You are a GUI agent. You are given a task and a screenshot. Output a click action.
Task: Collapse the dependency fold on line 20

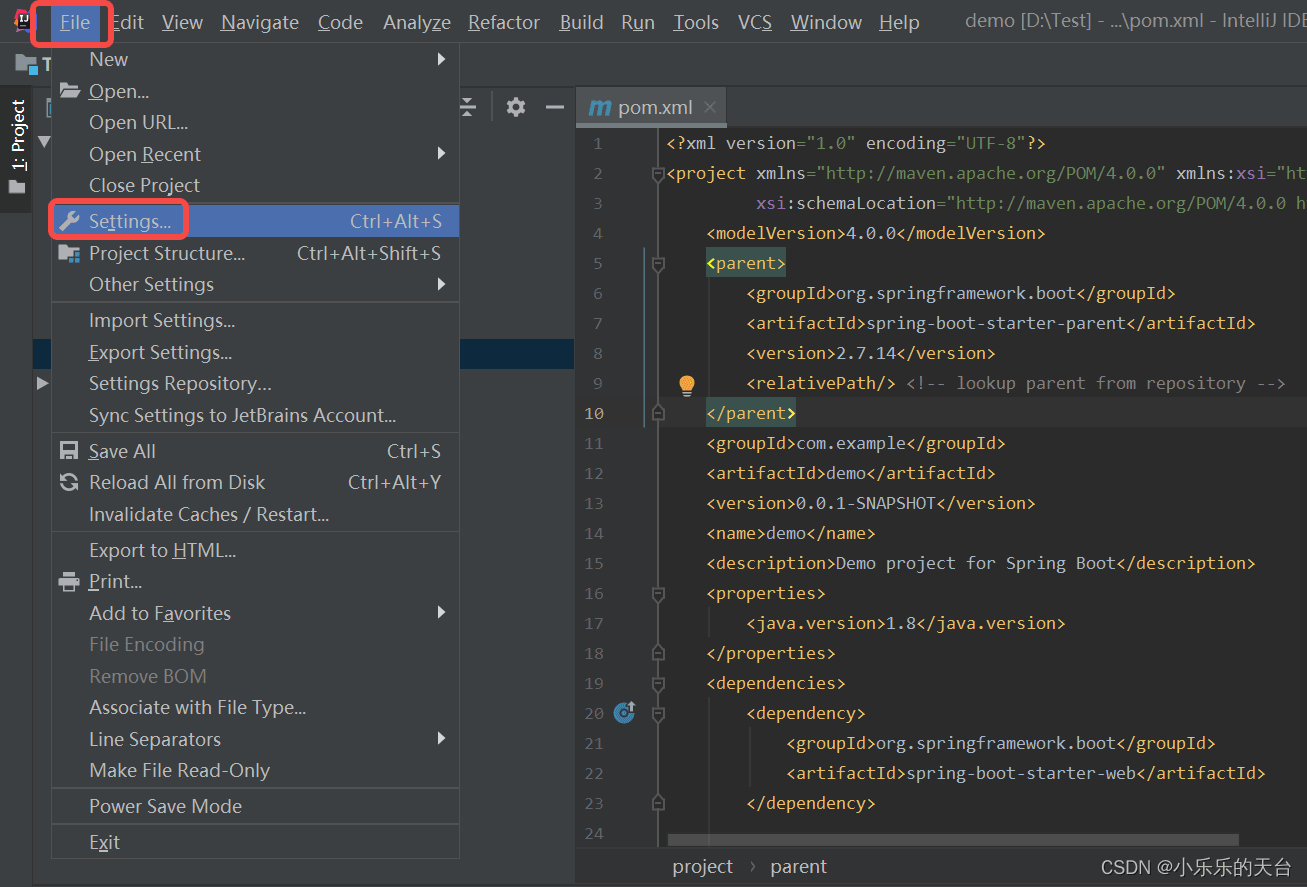point(658,714)
